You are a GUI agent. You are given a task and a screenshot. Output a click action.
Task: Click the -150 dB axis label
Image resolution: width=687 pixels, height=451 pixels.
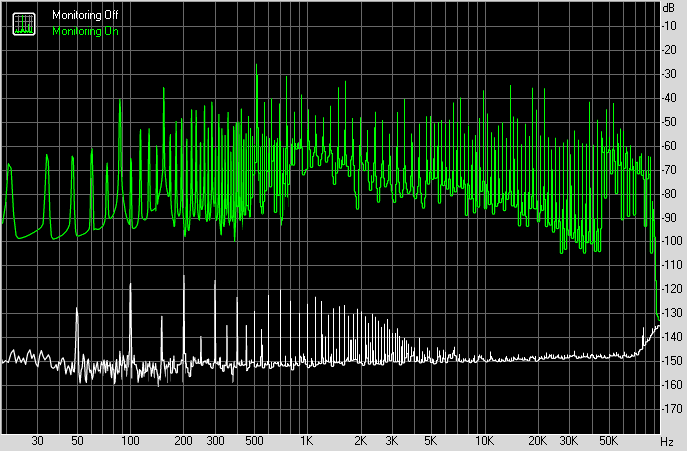(x=671, y=361)
